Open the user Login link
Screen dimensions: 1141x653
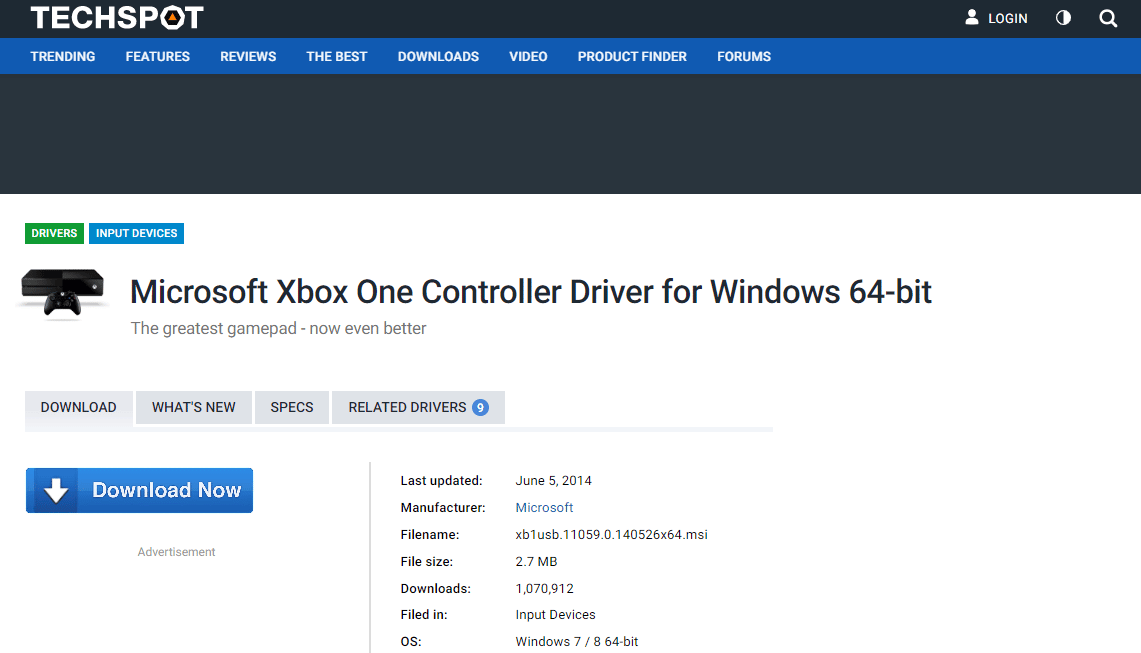point(995,18)
